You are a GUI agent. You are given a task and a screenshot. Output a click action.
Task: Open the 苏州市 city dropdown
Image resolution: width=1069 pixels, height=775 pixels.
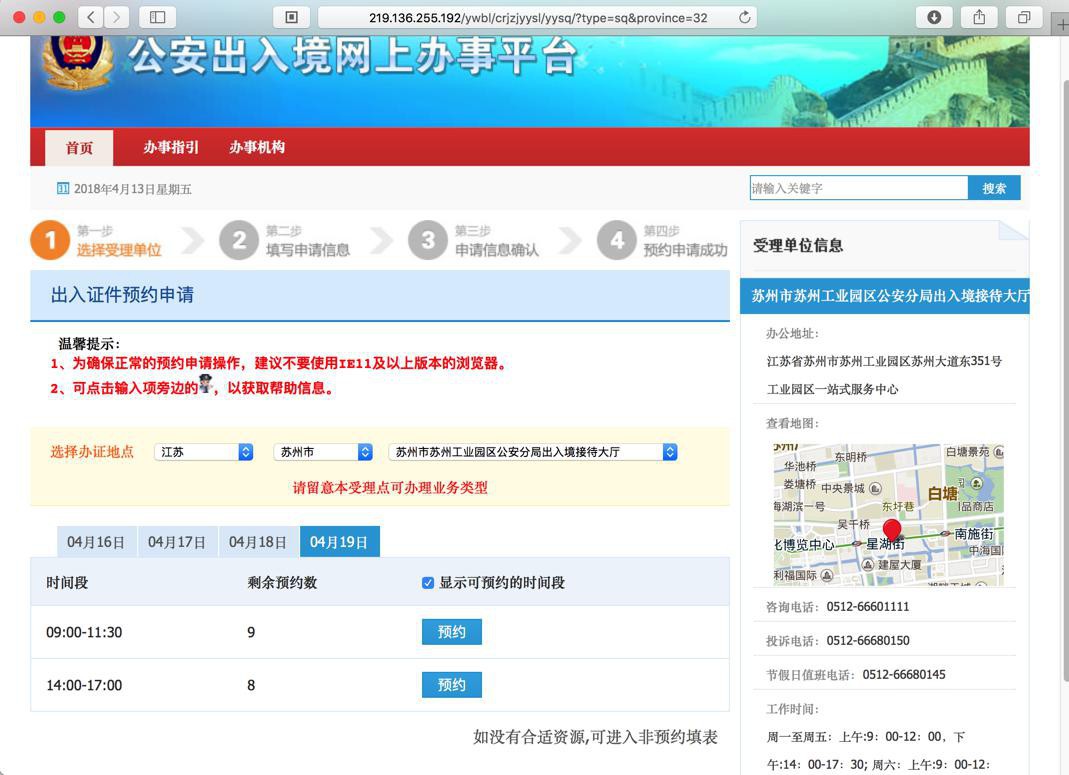click(323, 452)
